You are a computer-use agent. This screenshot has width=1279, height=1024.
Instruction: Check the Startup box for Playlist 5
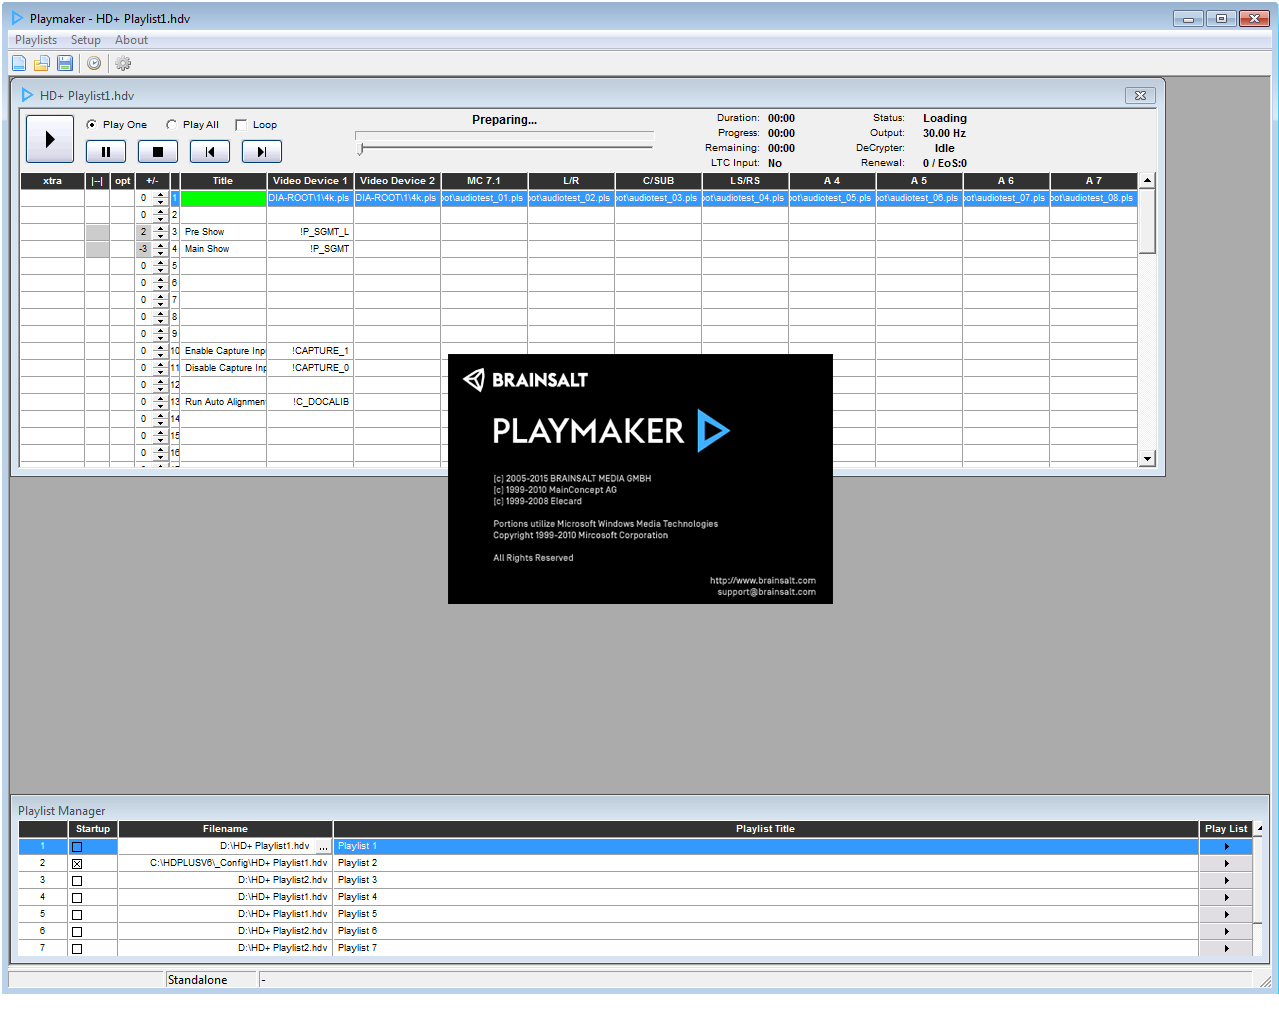(77, 915)
